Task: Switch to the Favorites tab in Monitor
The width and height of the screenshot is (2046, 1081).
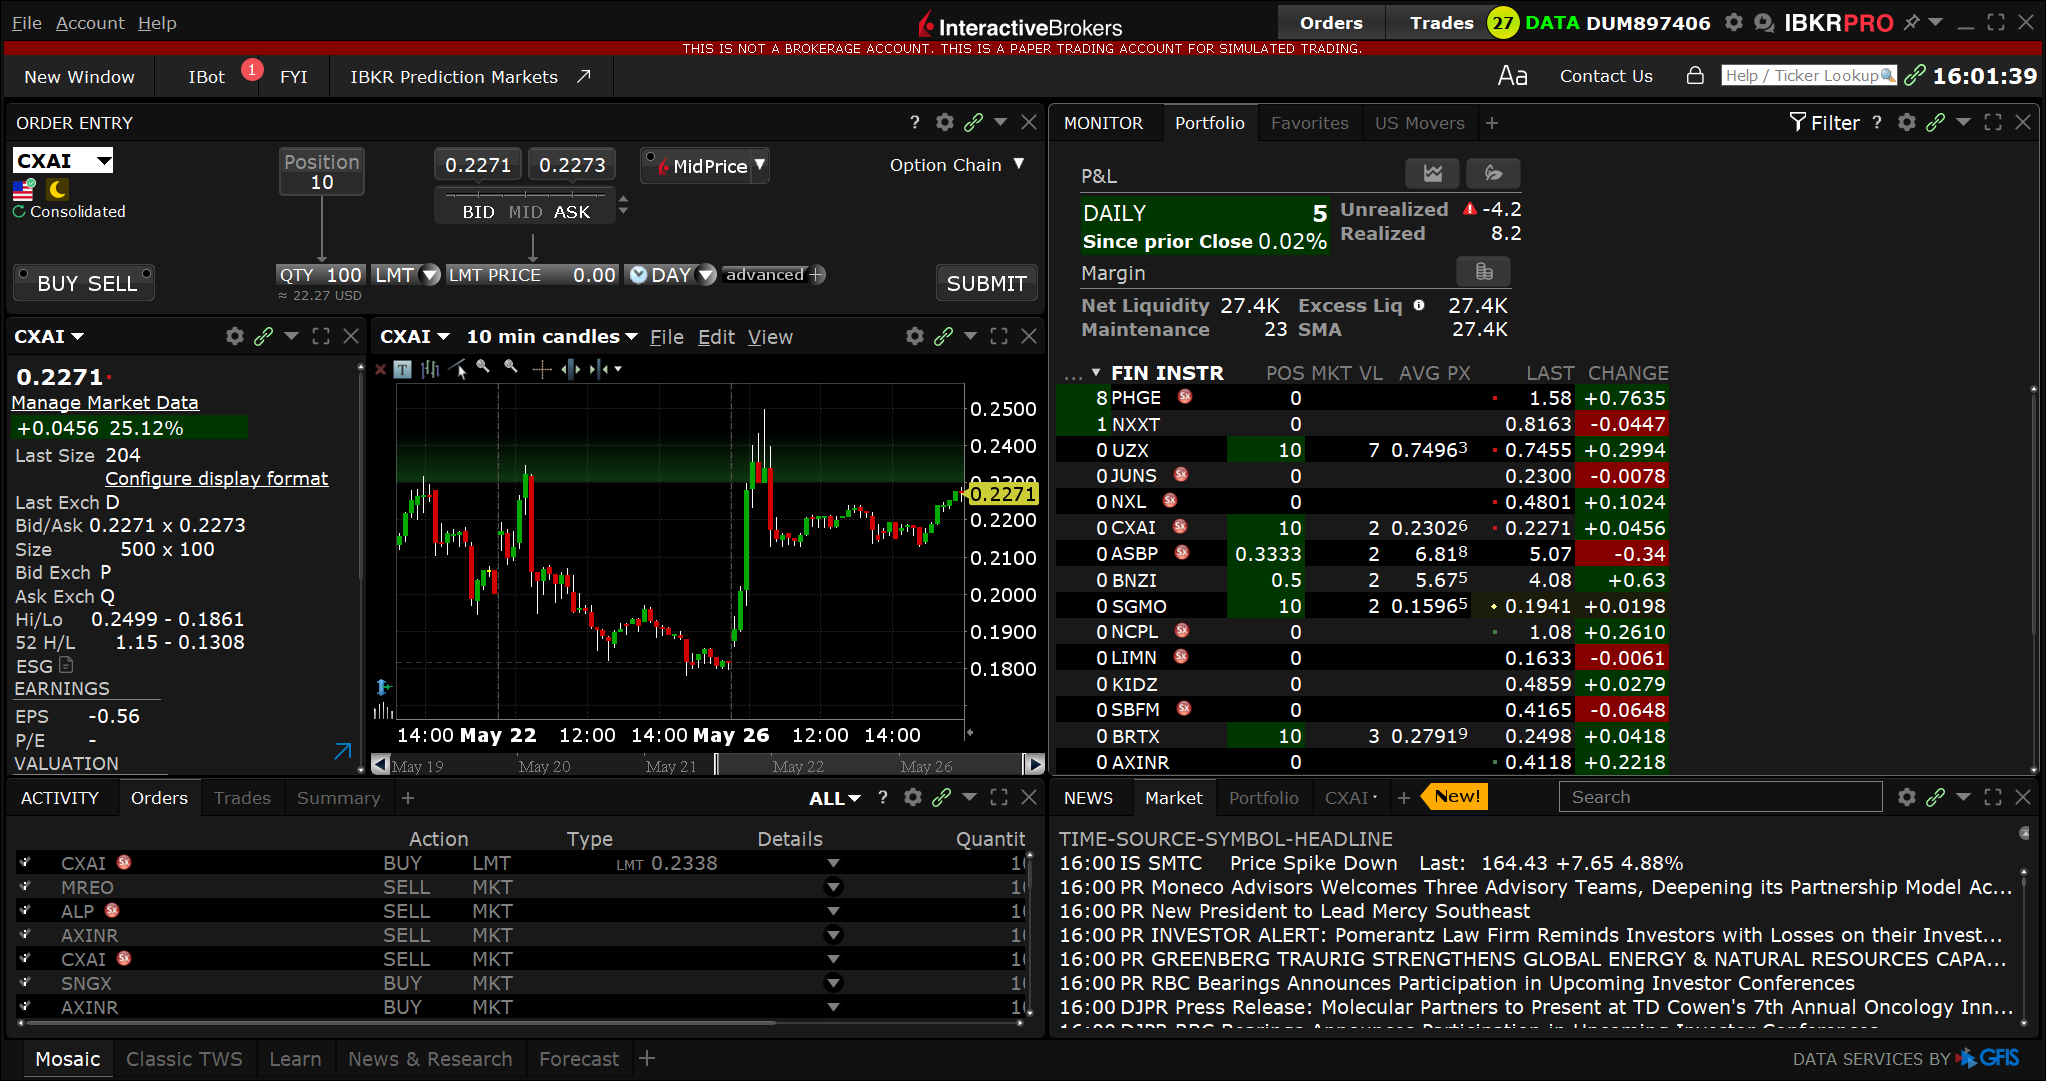Action: [x=1309, y=122]
